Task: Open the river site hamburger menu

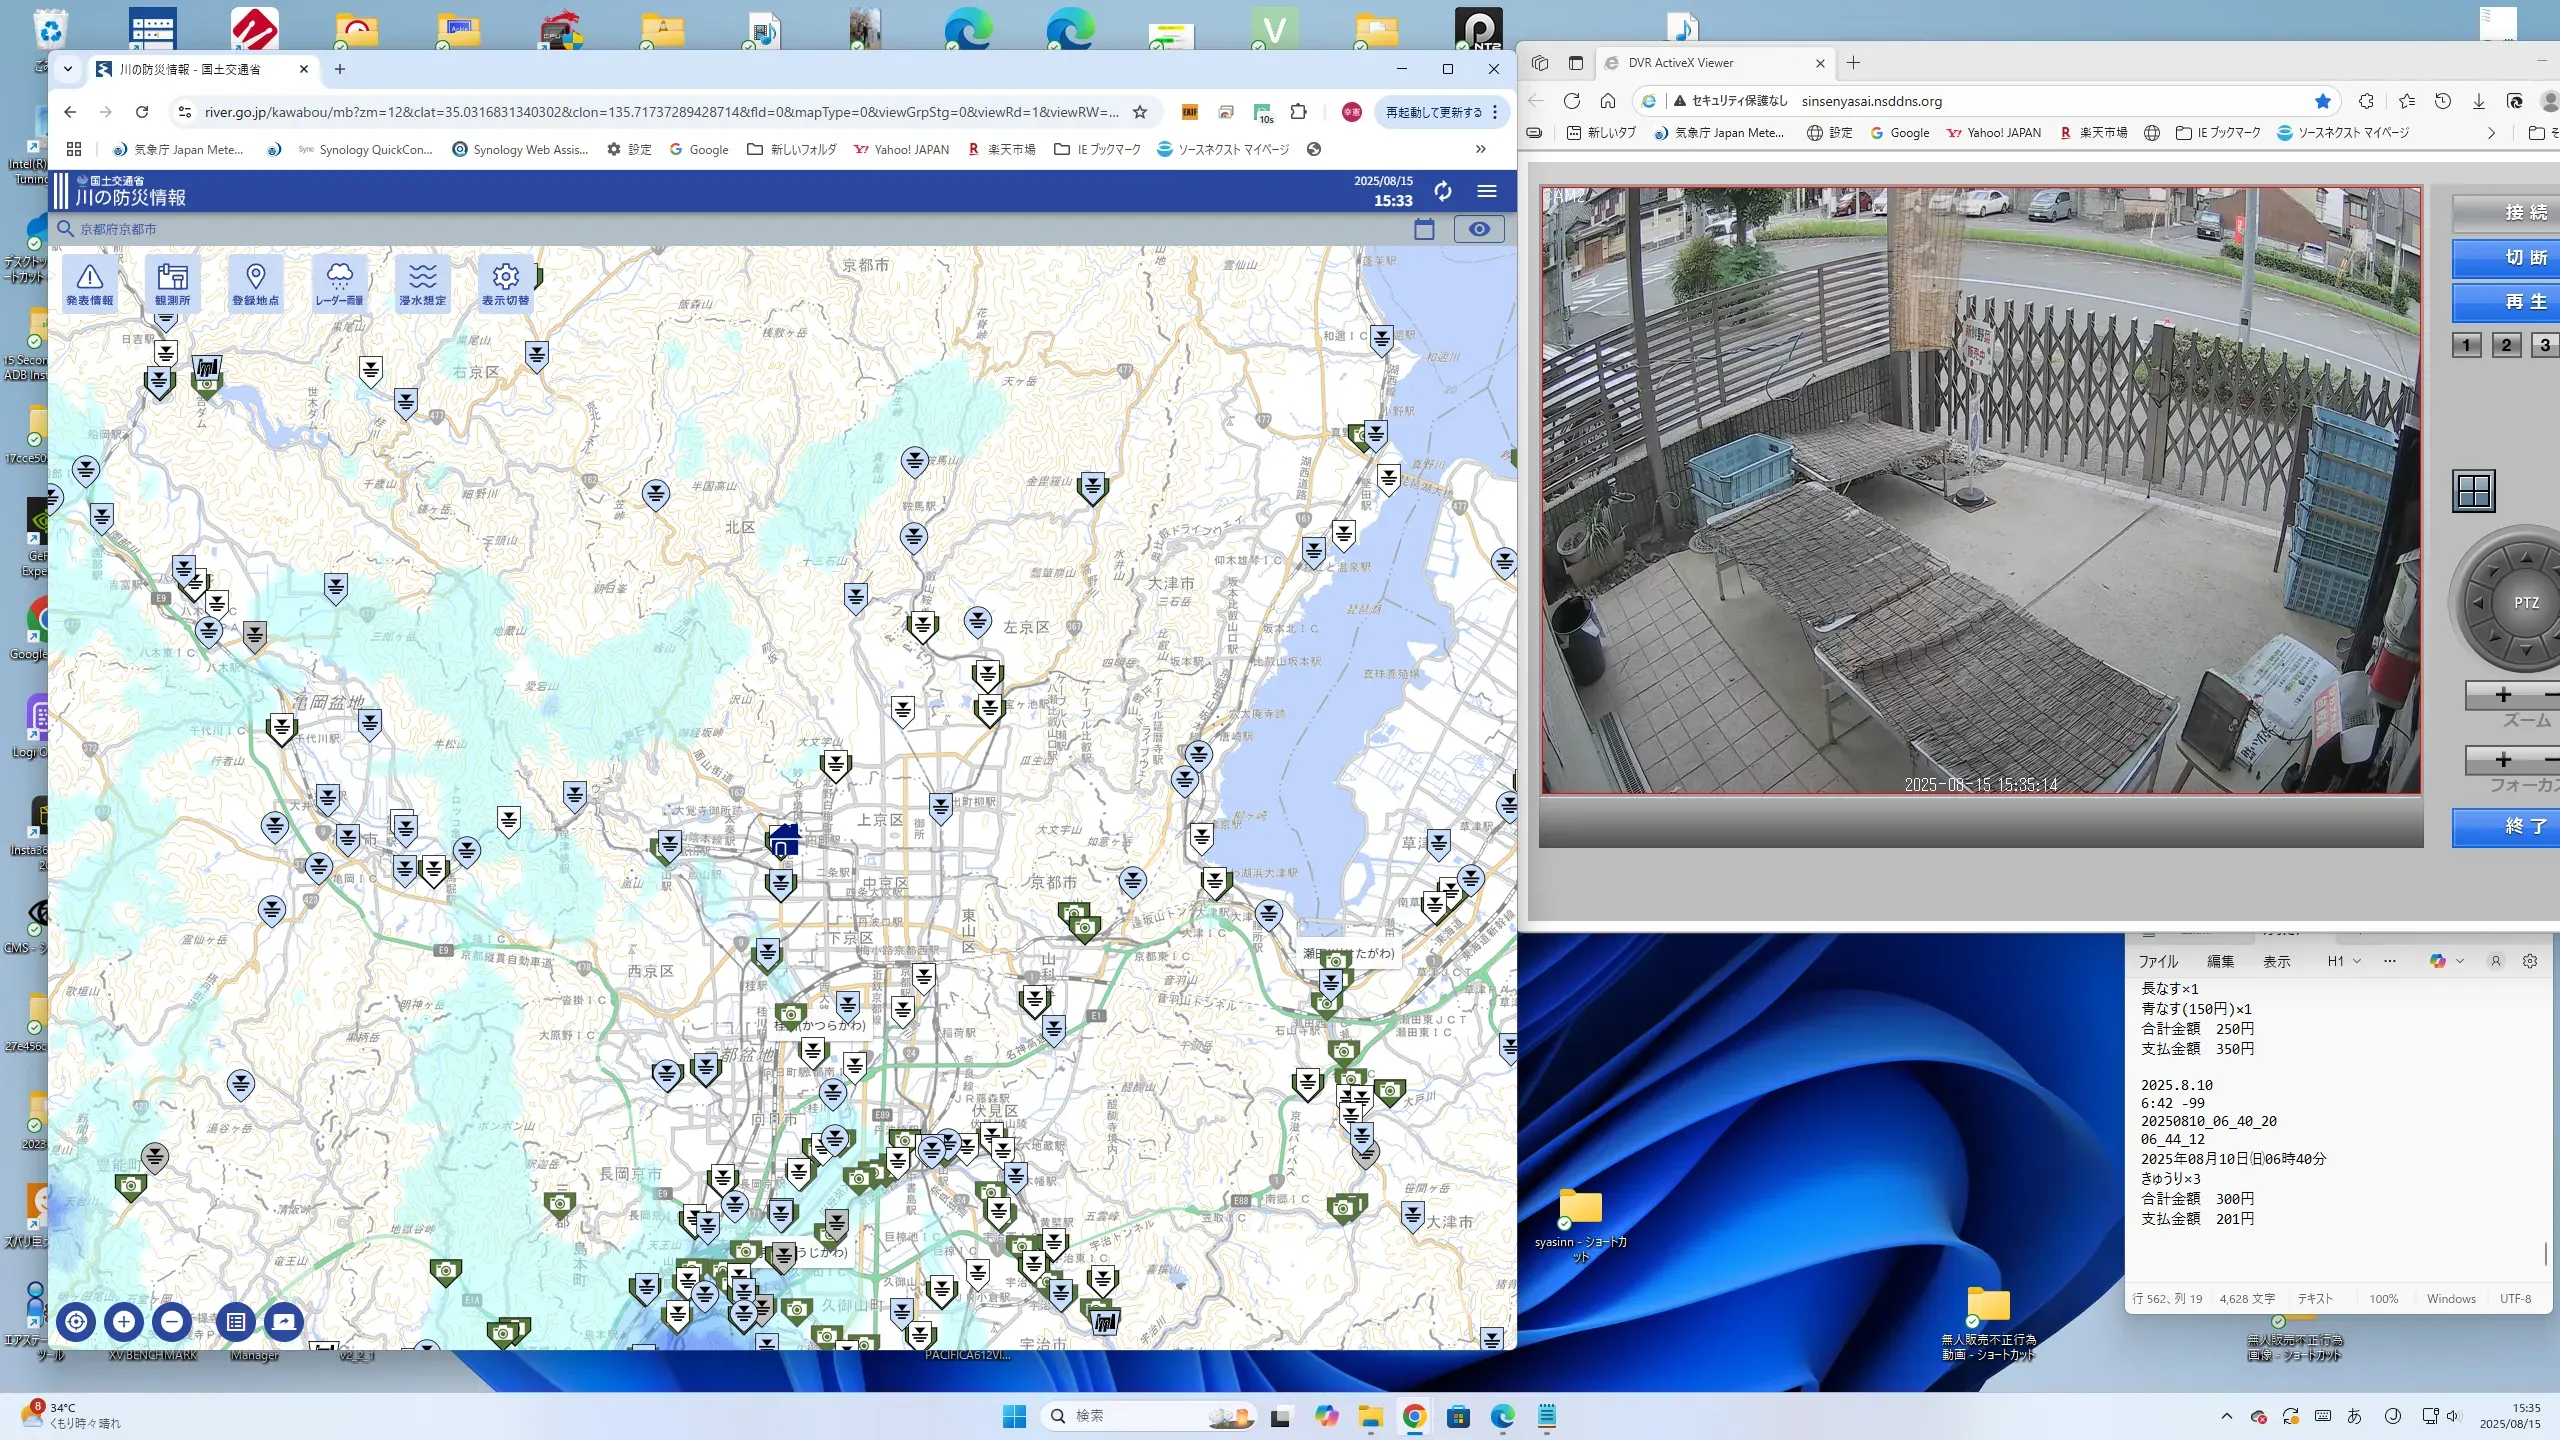Action: click(1487, 191)
